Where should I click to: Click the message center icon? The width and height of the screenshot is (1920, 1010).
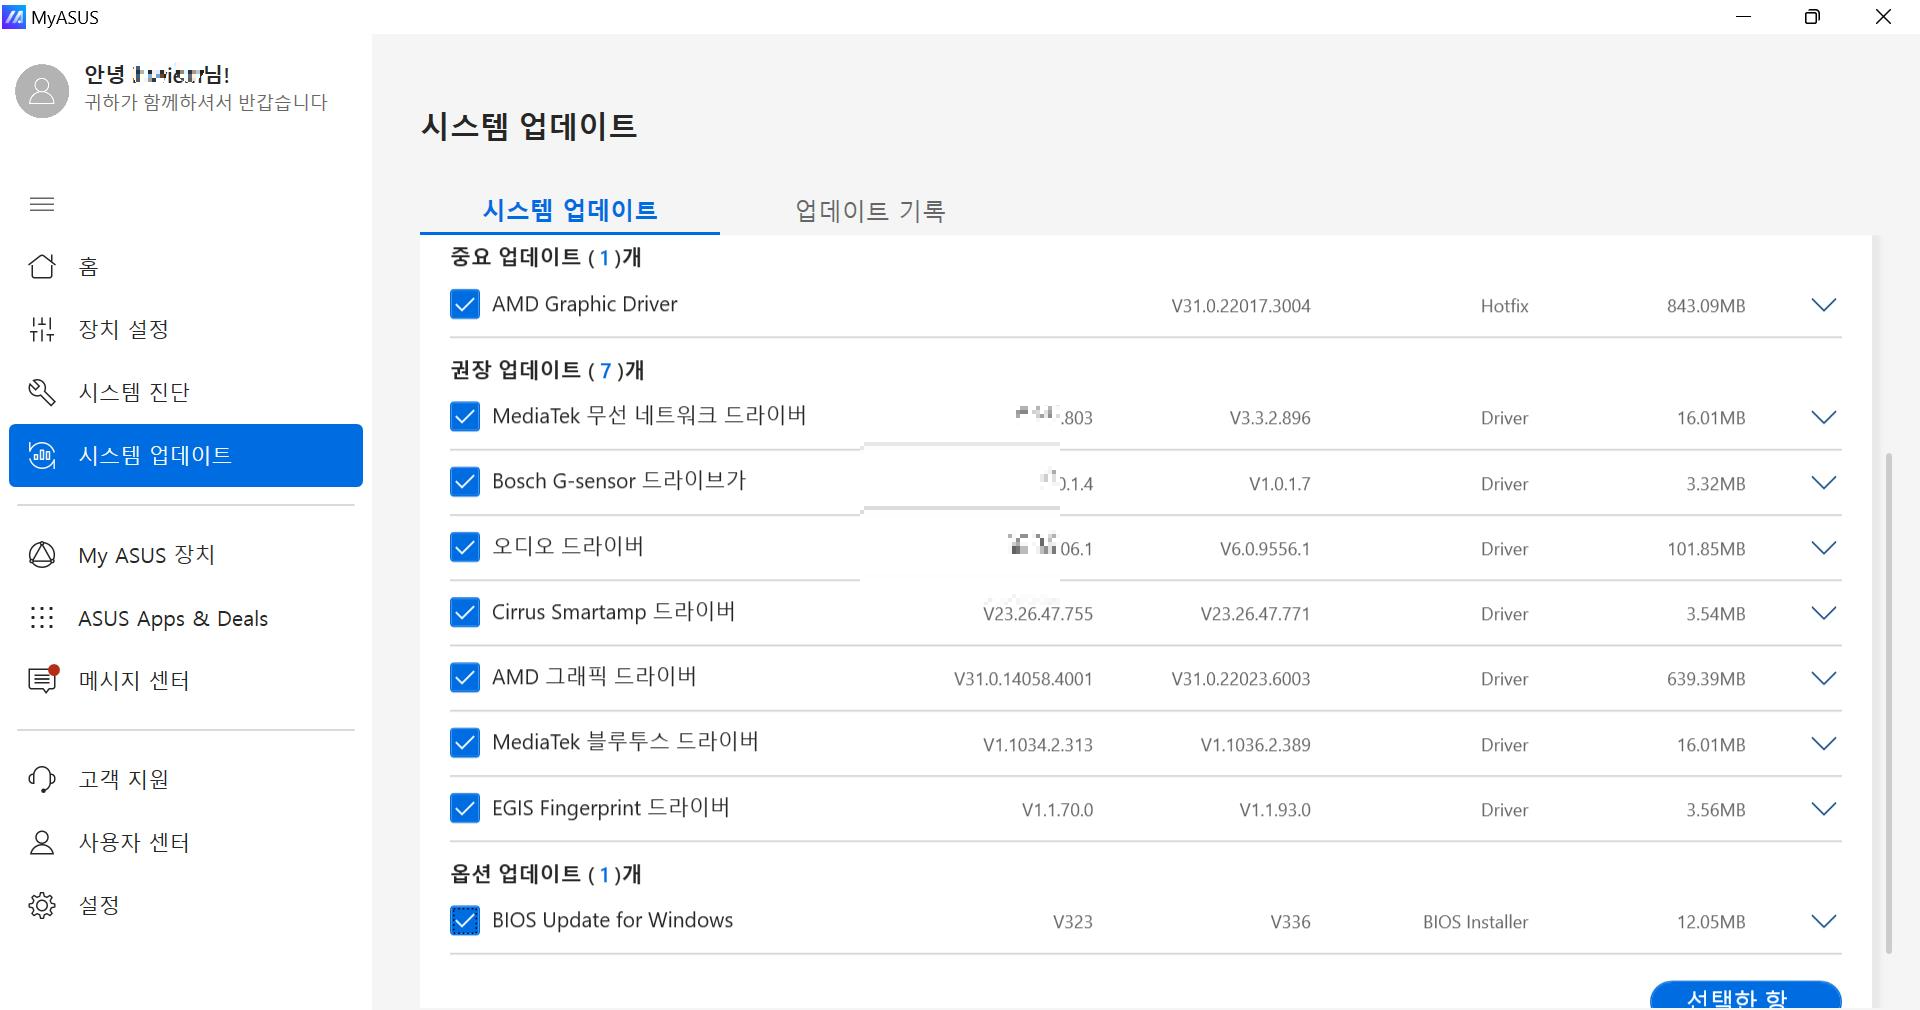[42, 680]
